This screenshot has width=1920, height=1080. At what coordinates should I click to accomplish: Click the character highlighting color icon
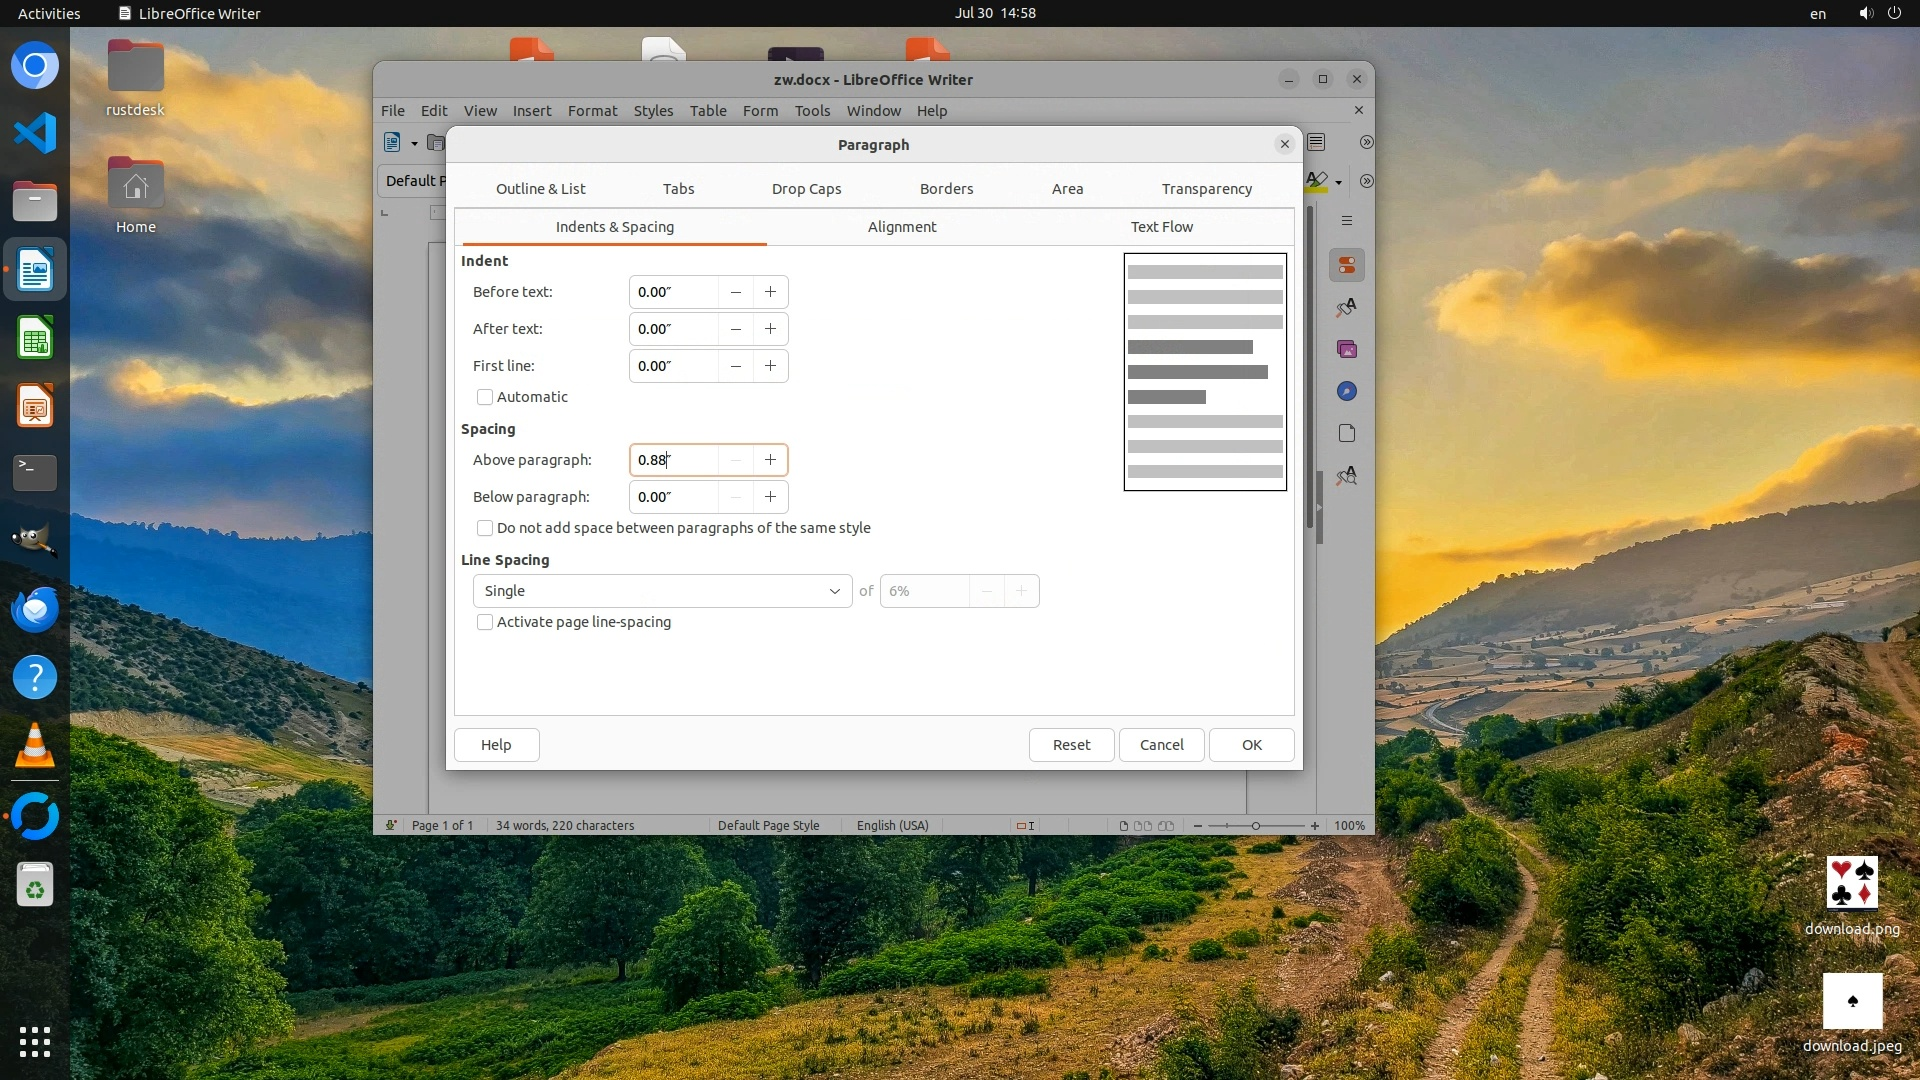click(1318, 181)
